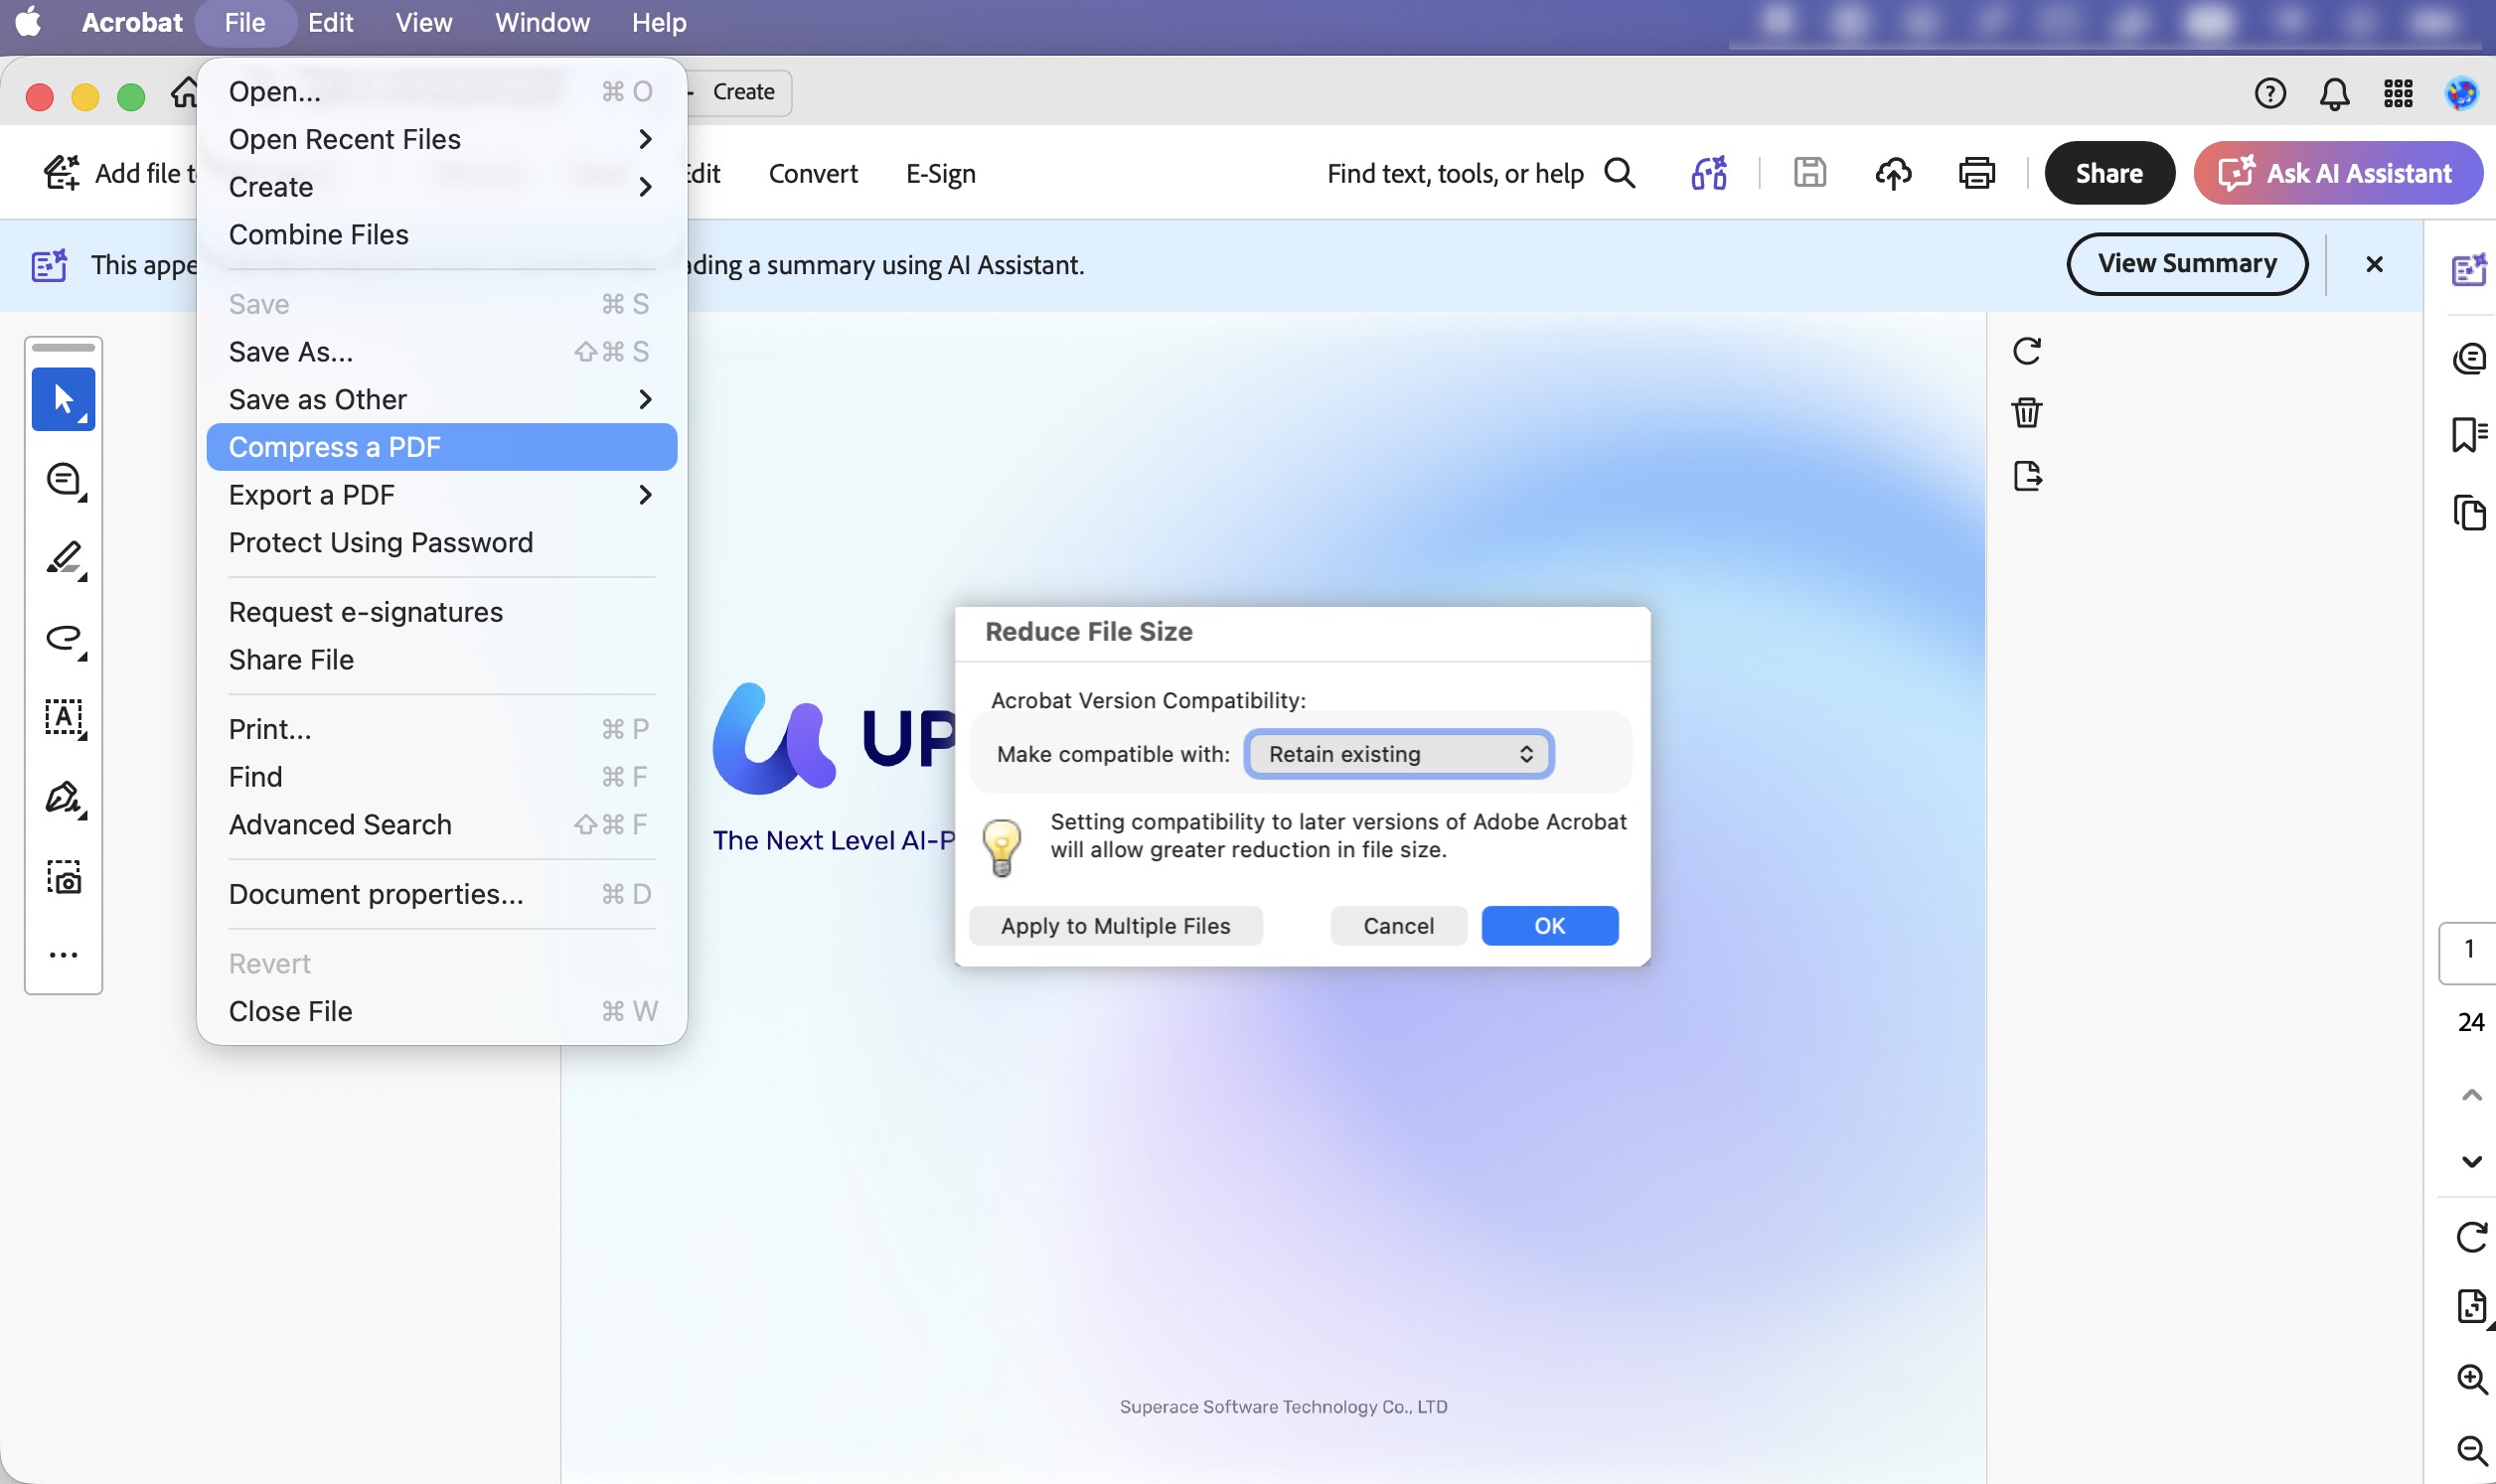This screenshot has width=2496, height=1484.
Task: Expand the Create submenu in File menu
Action: 441,187
